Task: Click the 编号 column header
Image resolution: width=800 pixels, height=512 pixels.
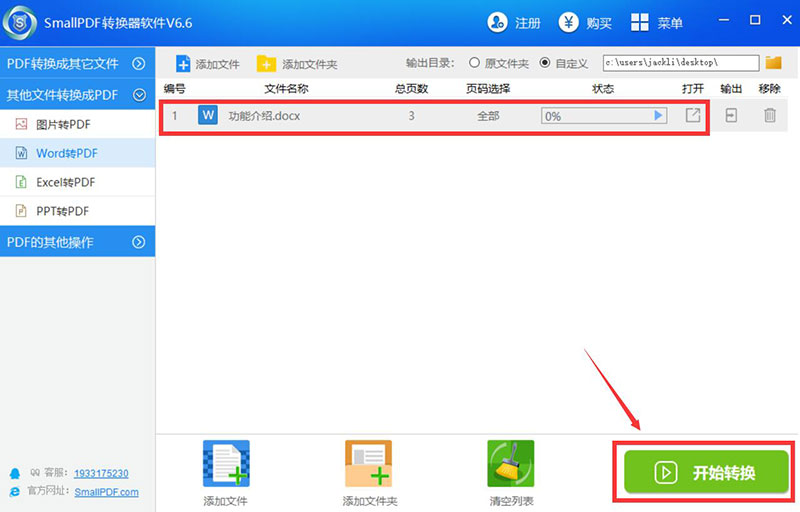Action: [174, 89]
